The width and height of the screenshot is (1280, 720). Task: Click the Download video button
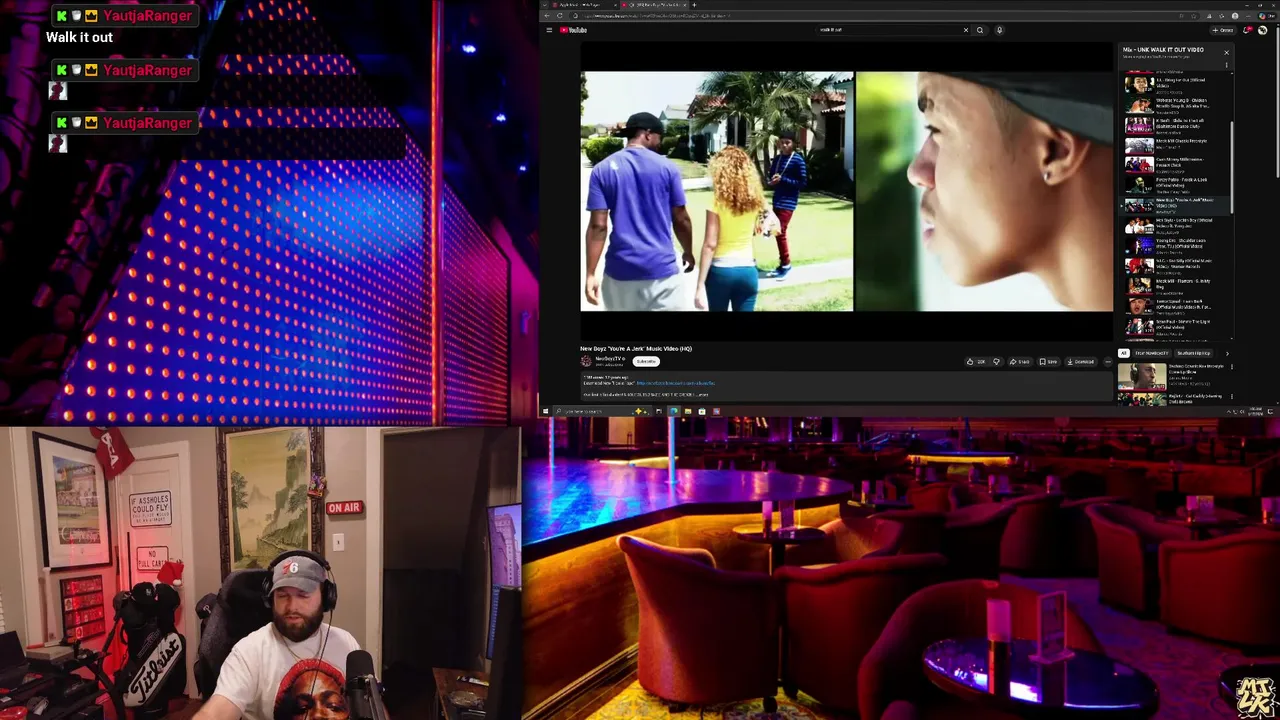[1082, 362]
